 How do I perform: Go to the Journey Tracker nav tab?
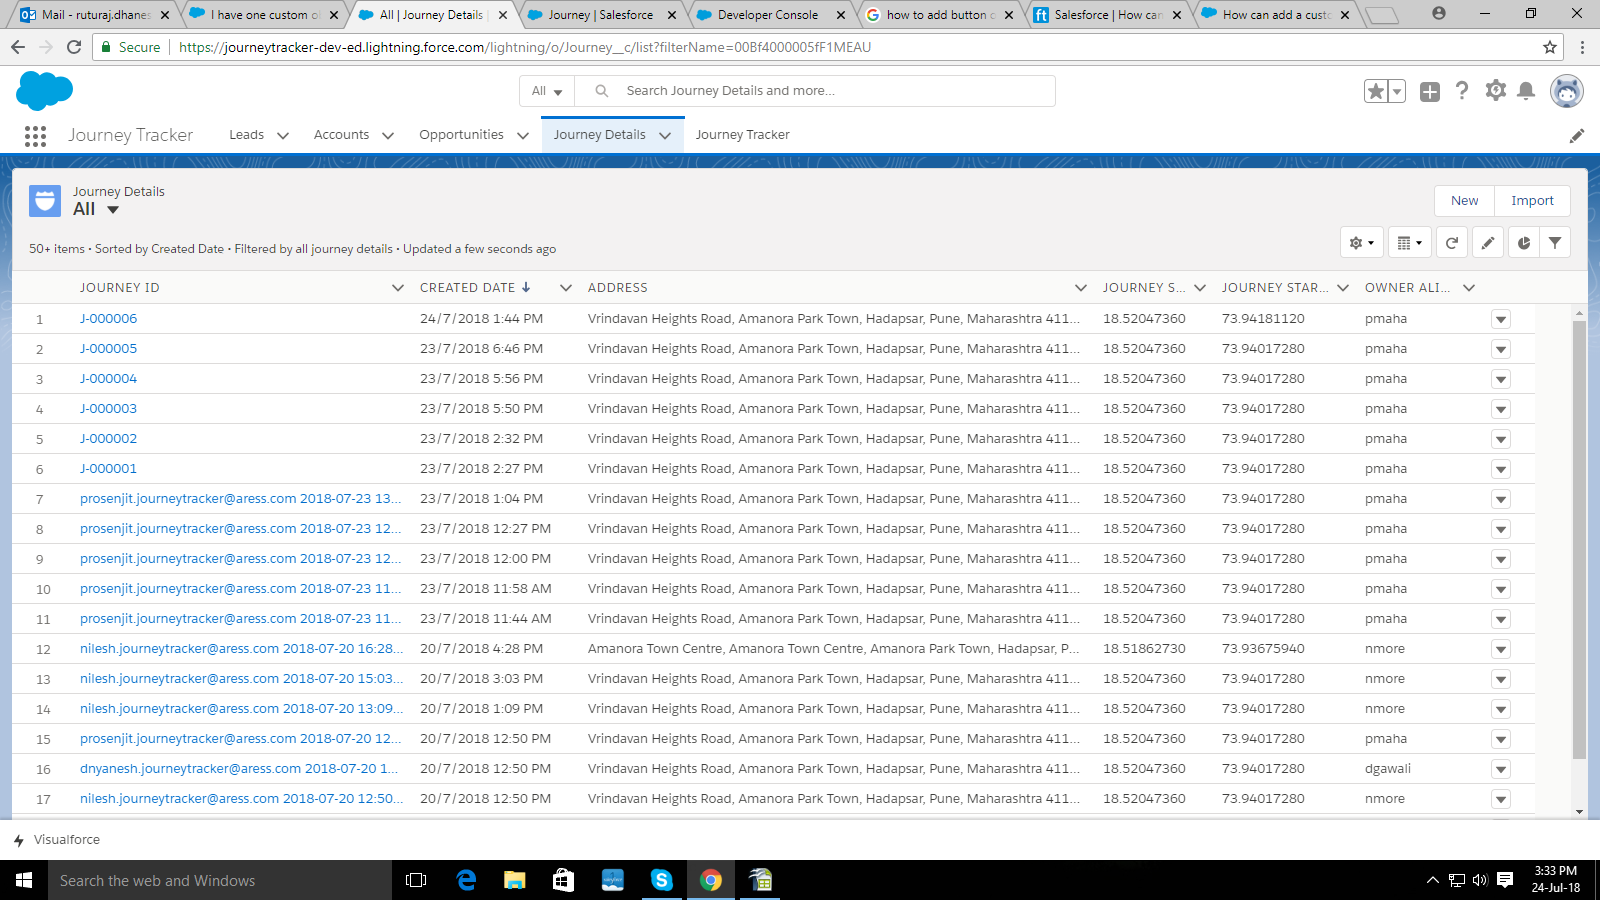pyautogui.click(x=742, y=135)
